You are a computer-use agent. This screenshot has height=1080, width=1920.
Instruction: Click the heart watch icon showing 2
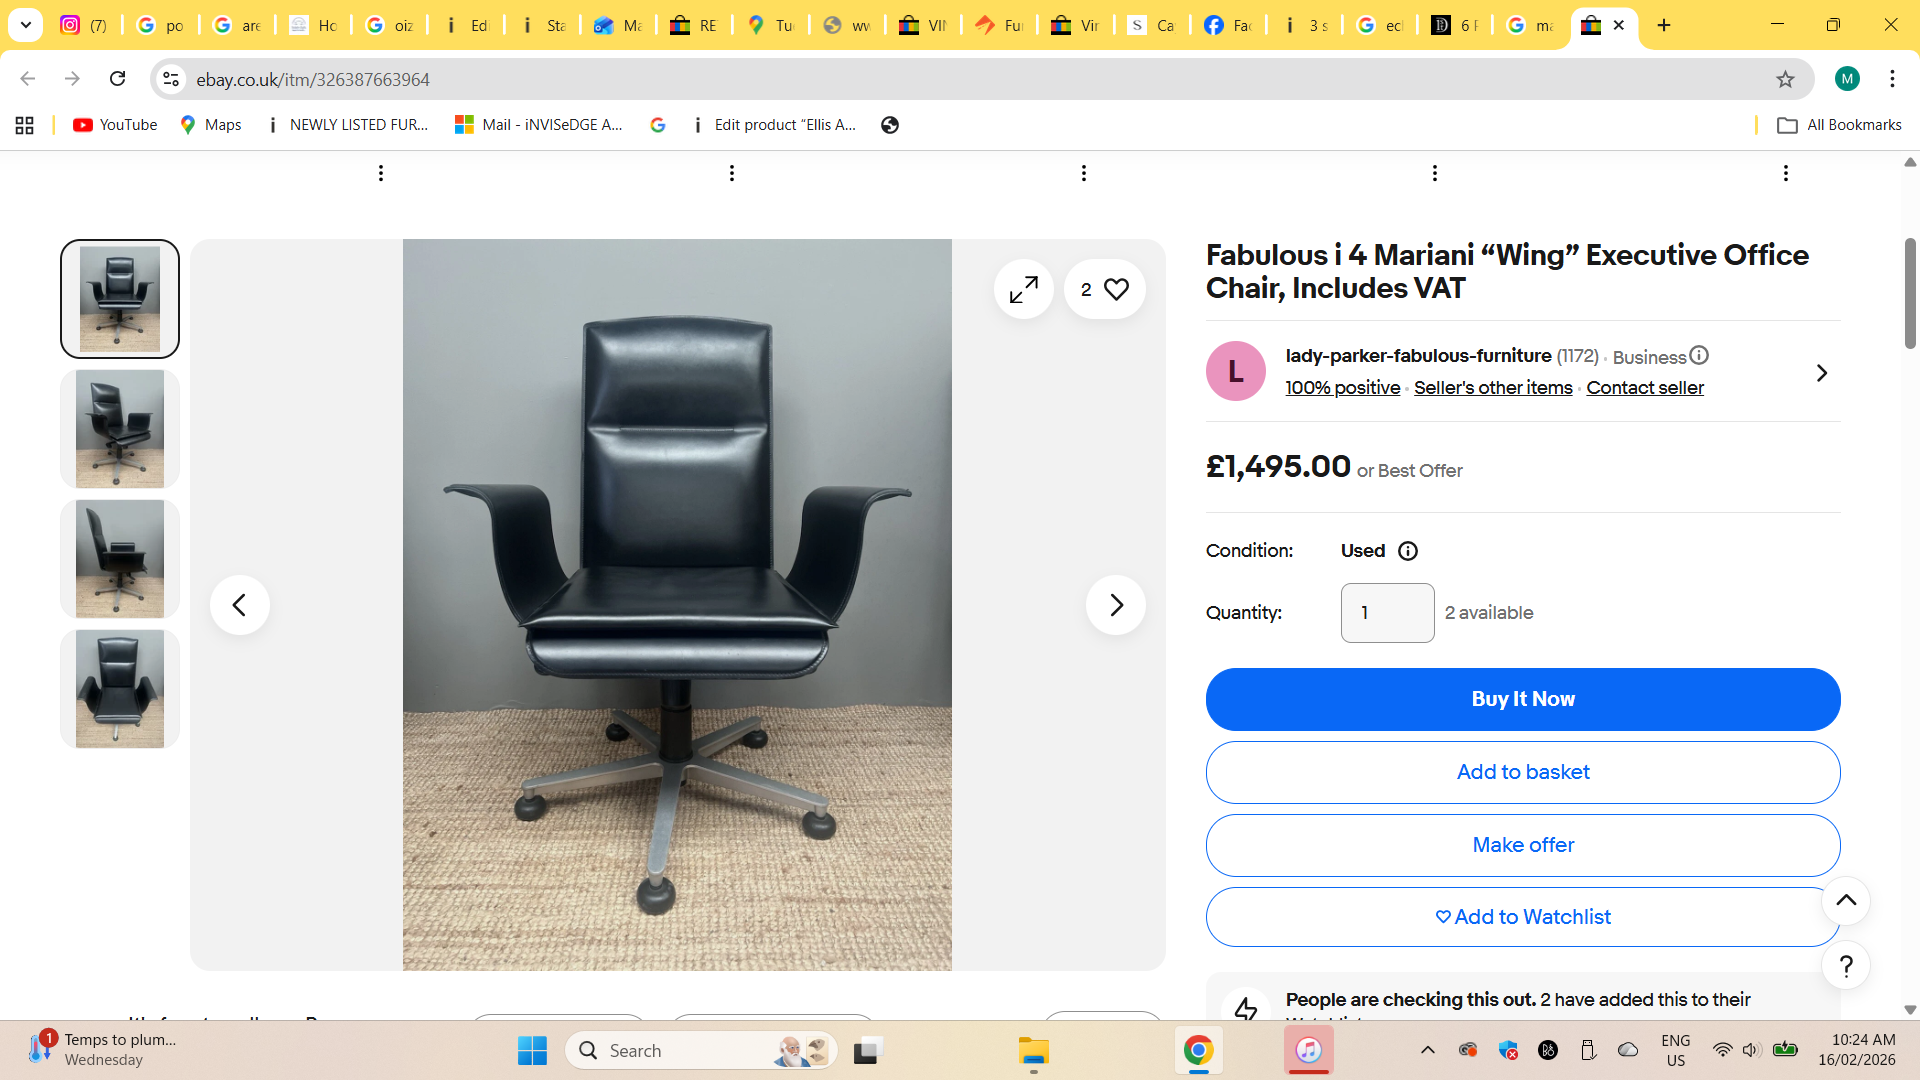pyautogui.click(x=1104, y=290)
